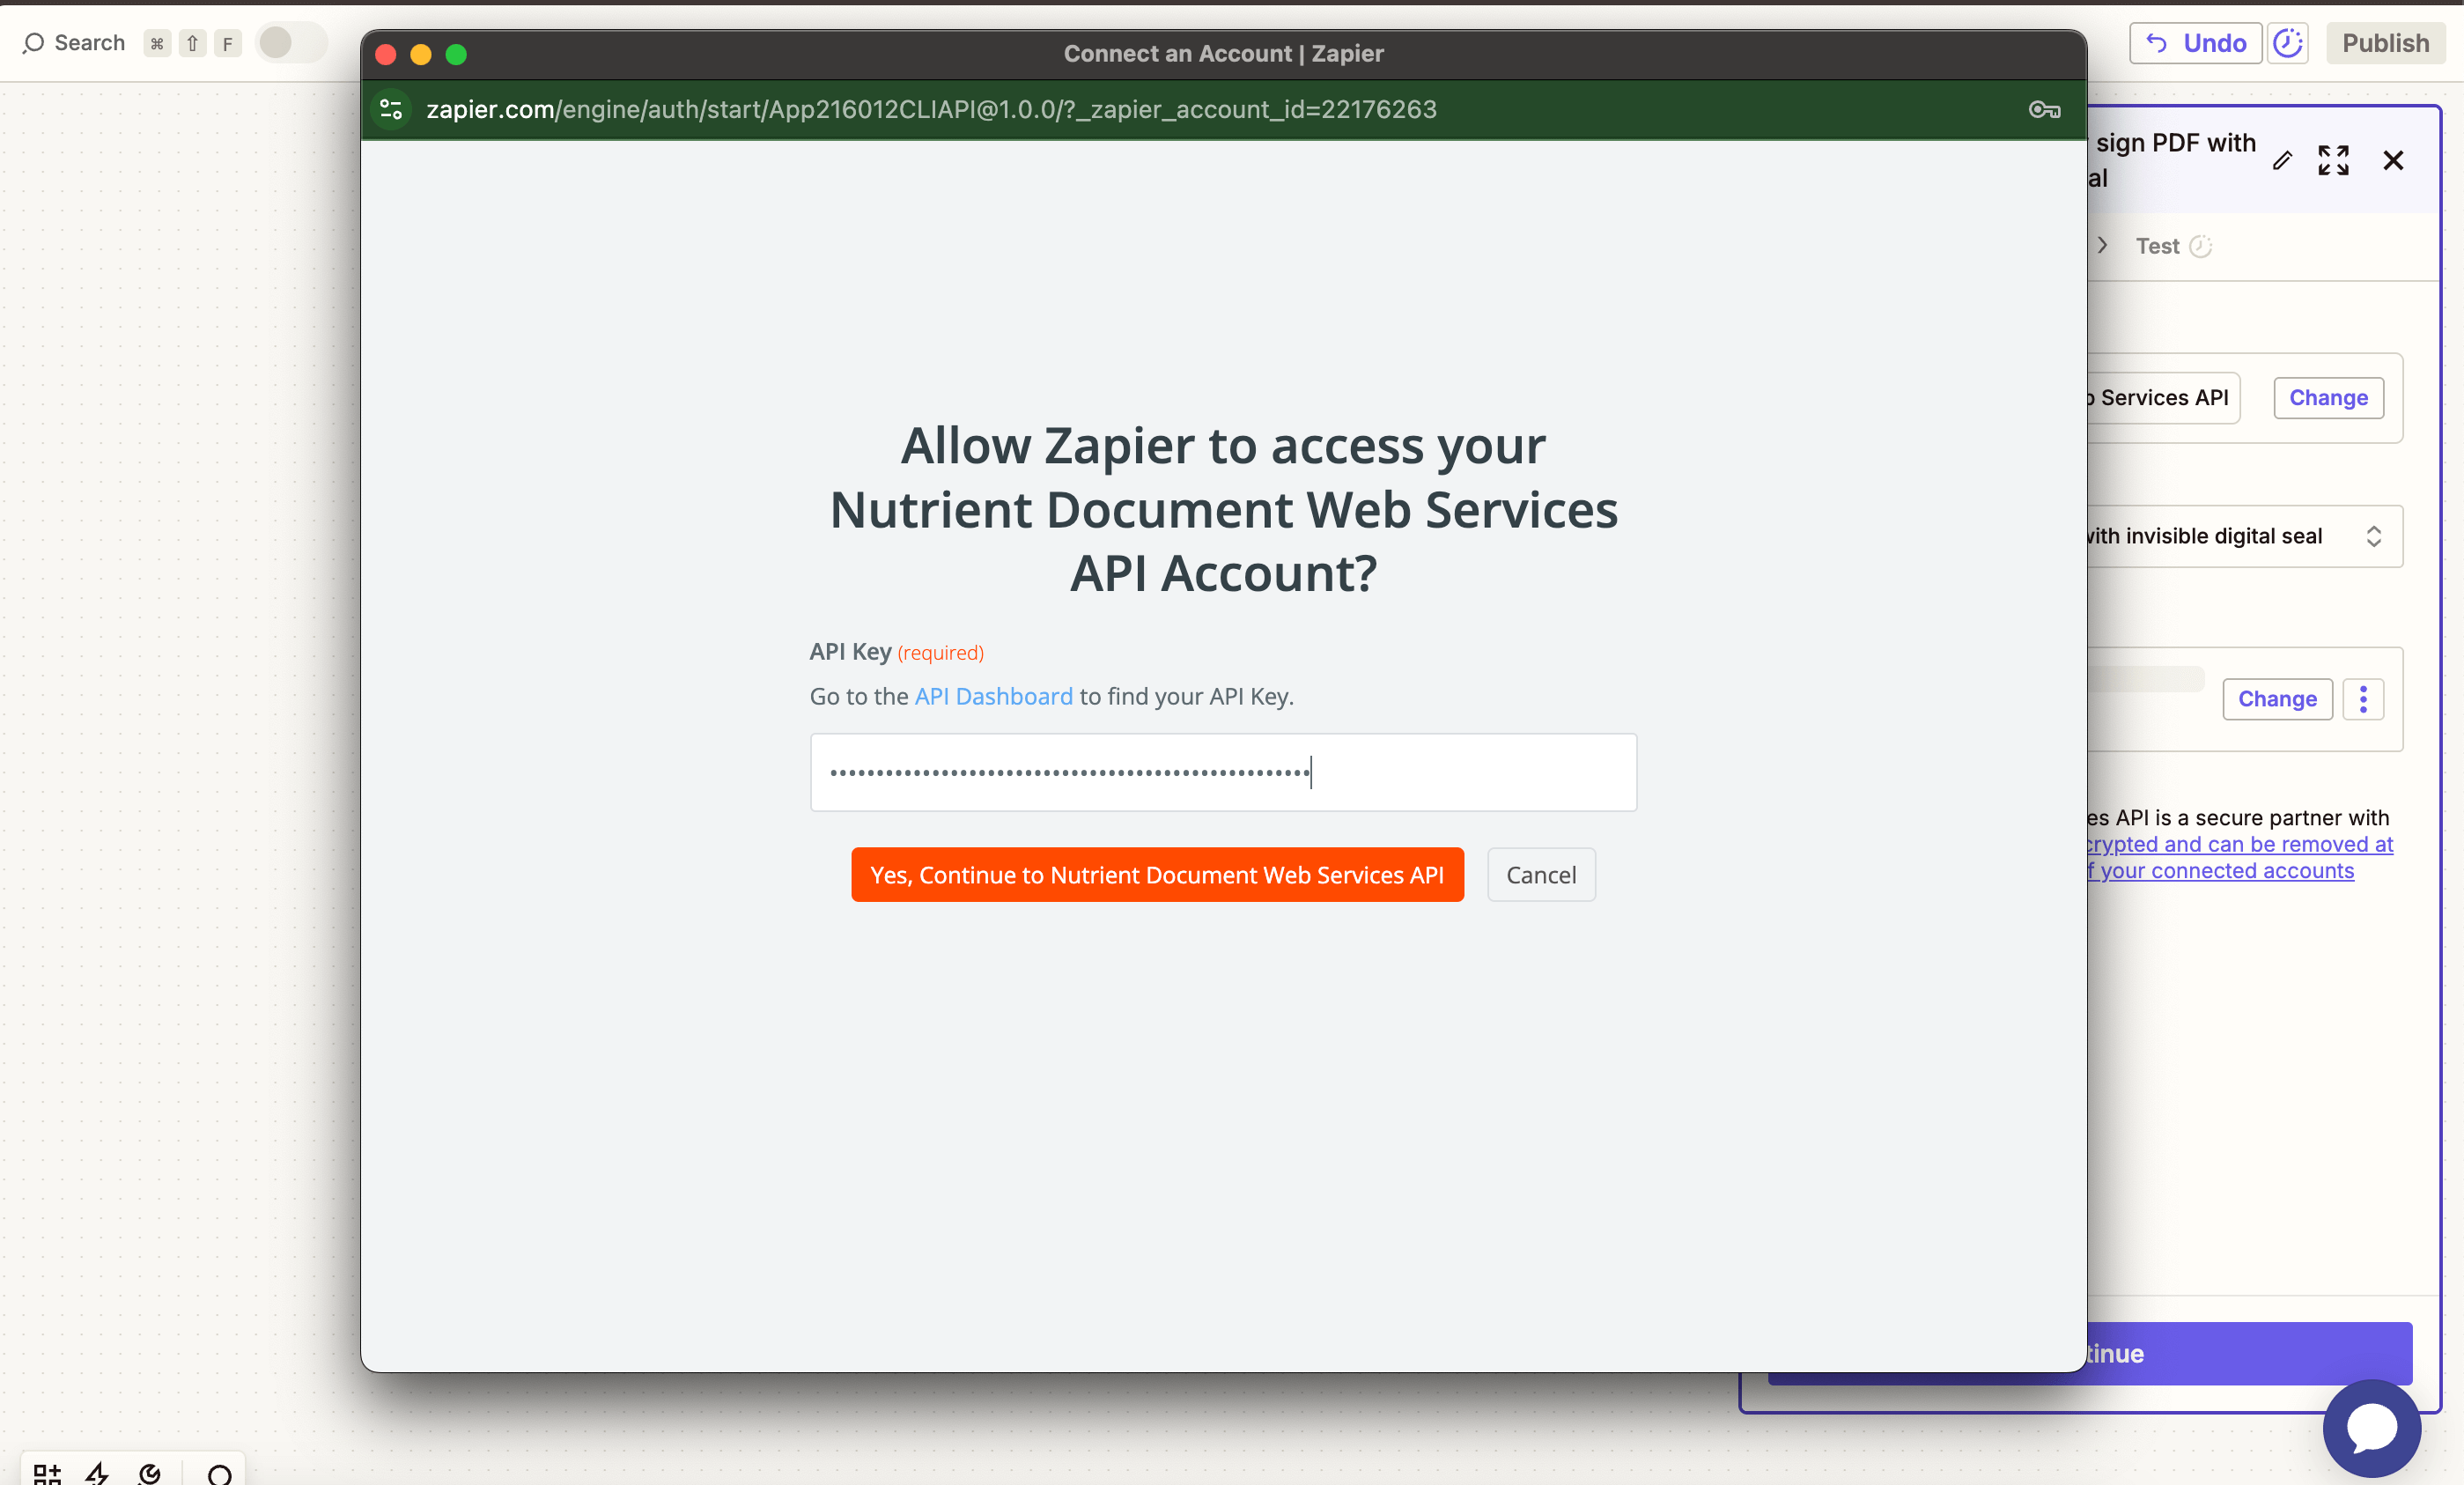Click the key icon in the address bar
Image resolution: width=2464 pixels, height=1485 pixels.
(x=2043, y=110)
